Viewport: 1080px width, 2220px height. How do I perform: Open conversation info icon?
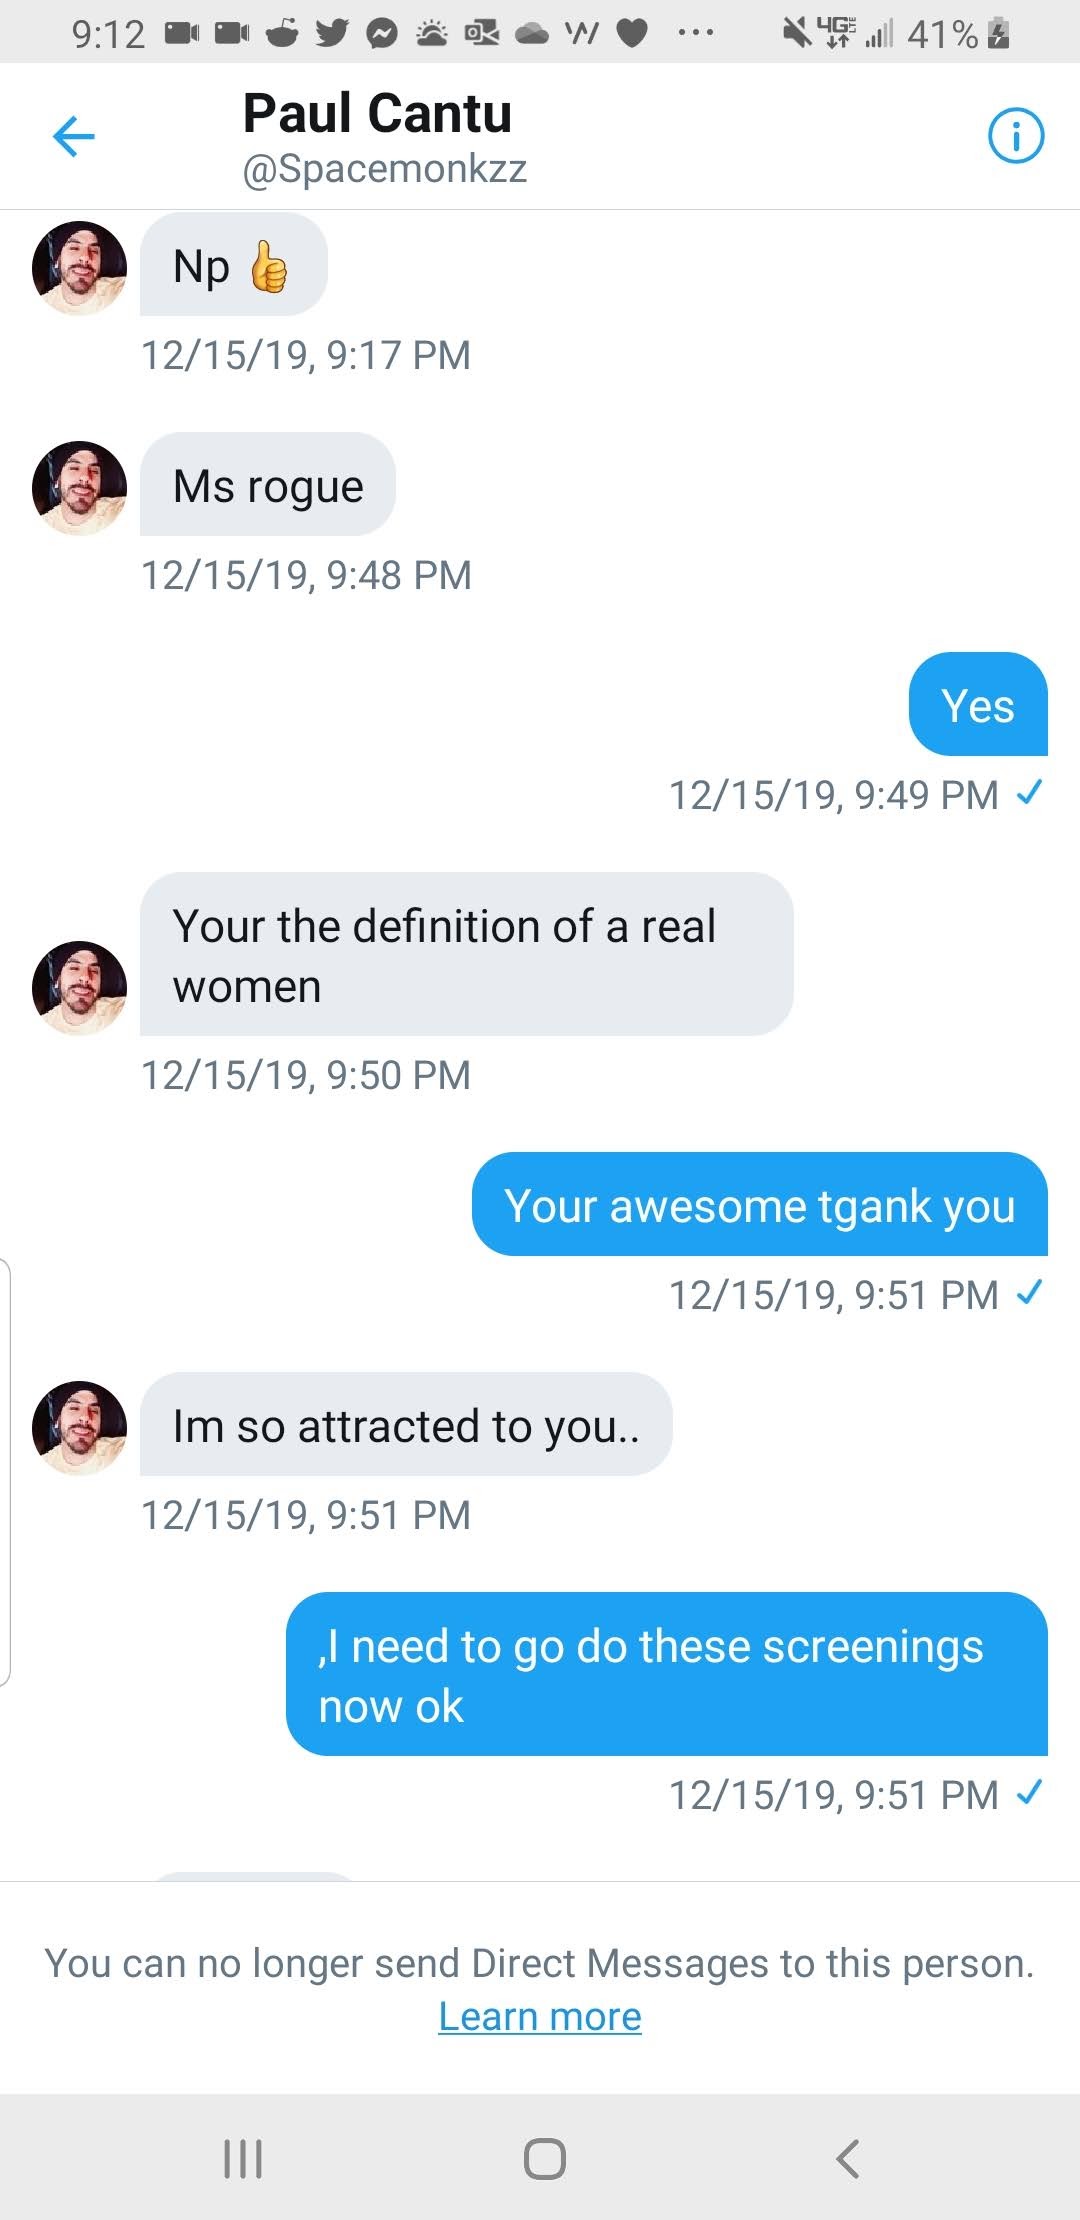coord(1015,136)
